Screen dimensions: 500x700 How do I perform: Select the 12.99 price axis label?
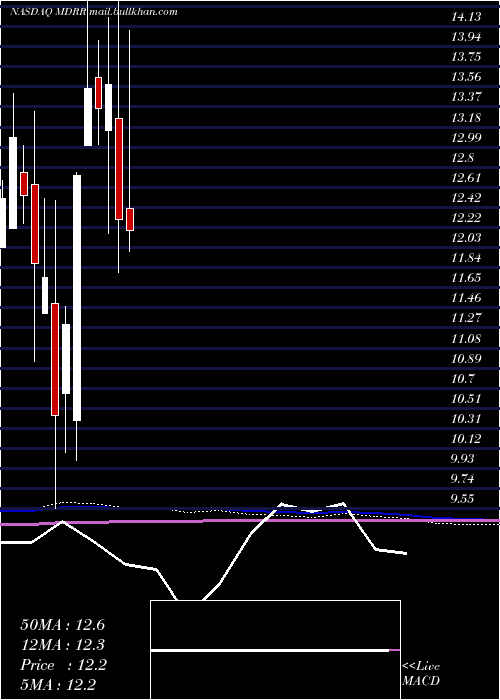[466, 138]
